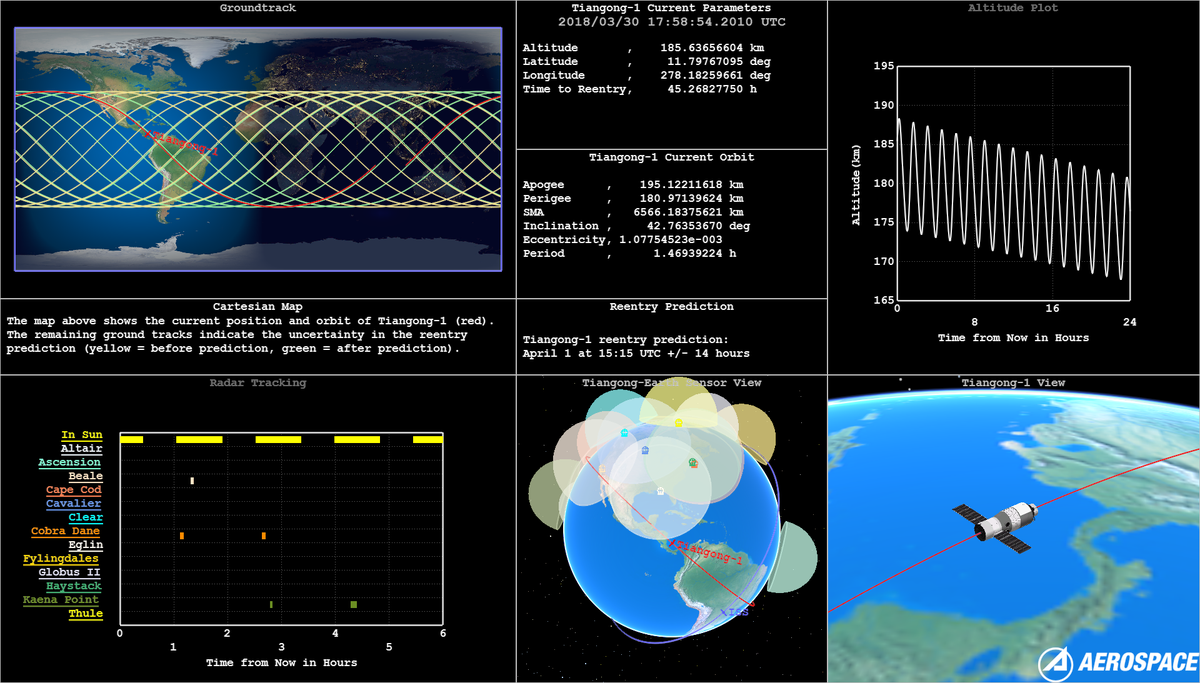The height and width of the screenshot is (683, 1200).
Task: Select the Kaena Point radar label
Action: [x=62, y=600]
